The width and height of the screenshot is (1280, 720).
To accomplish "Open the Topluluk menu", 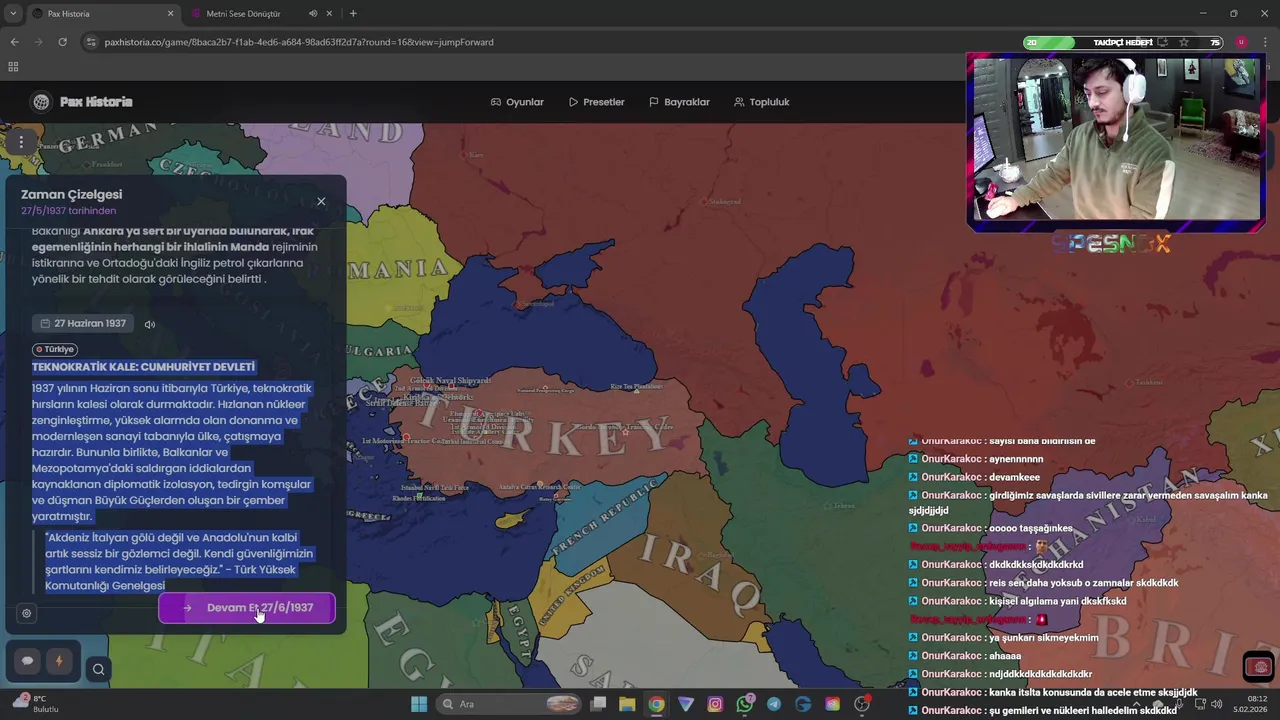I will point(761,102).
